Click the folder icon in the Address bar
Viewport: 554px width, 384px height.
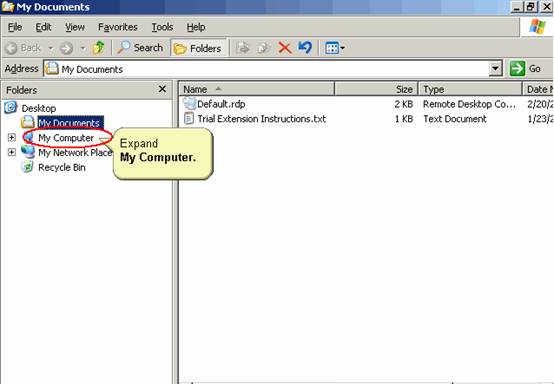point(52,69)
